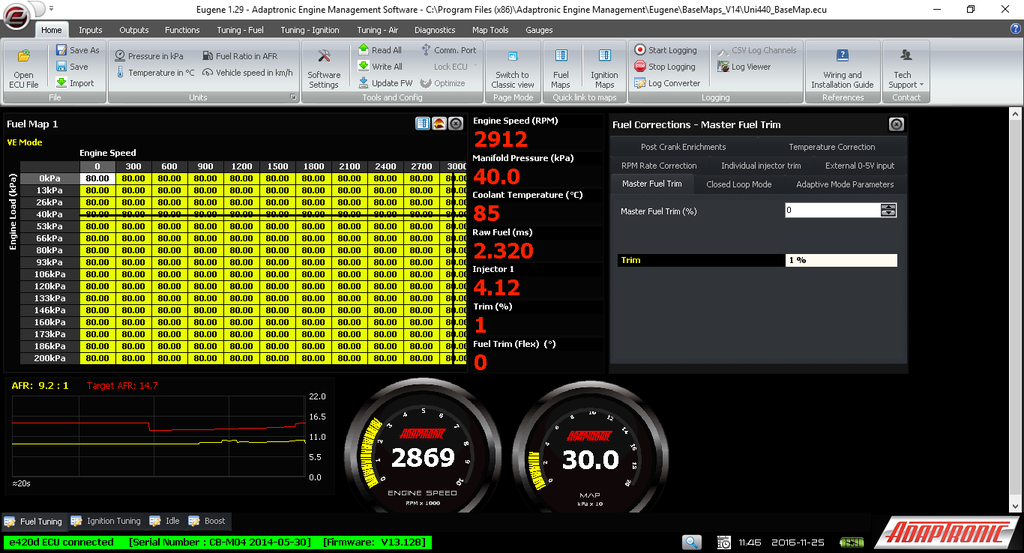Open the Quick Access Toolbar dropdown
The width and height of the screenshot is (1024, 553).
click(51, 8)
